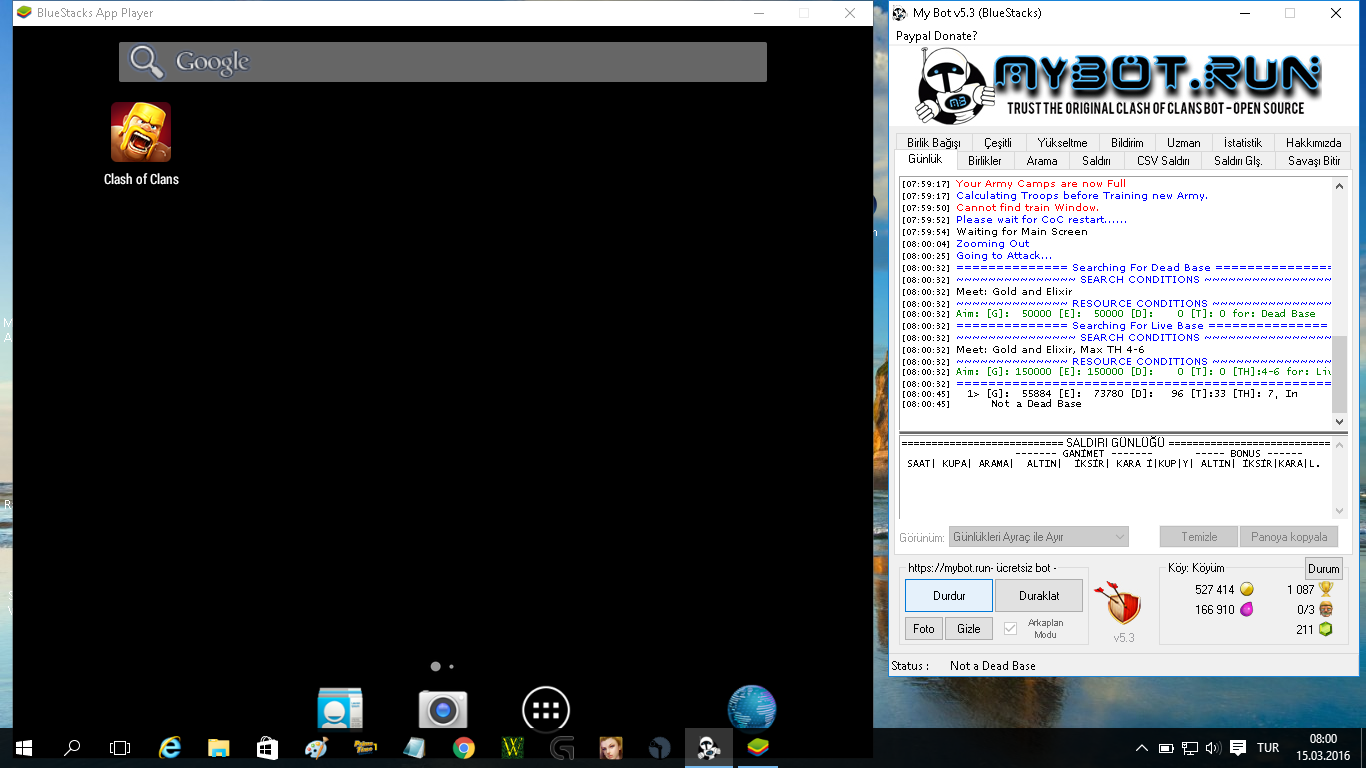The width and height of the screenshot is (1366, 768).
Task: Click the Duraklat pause button
Action: pos(1039,596)
